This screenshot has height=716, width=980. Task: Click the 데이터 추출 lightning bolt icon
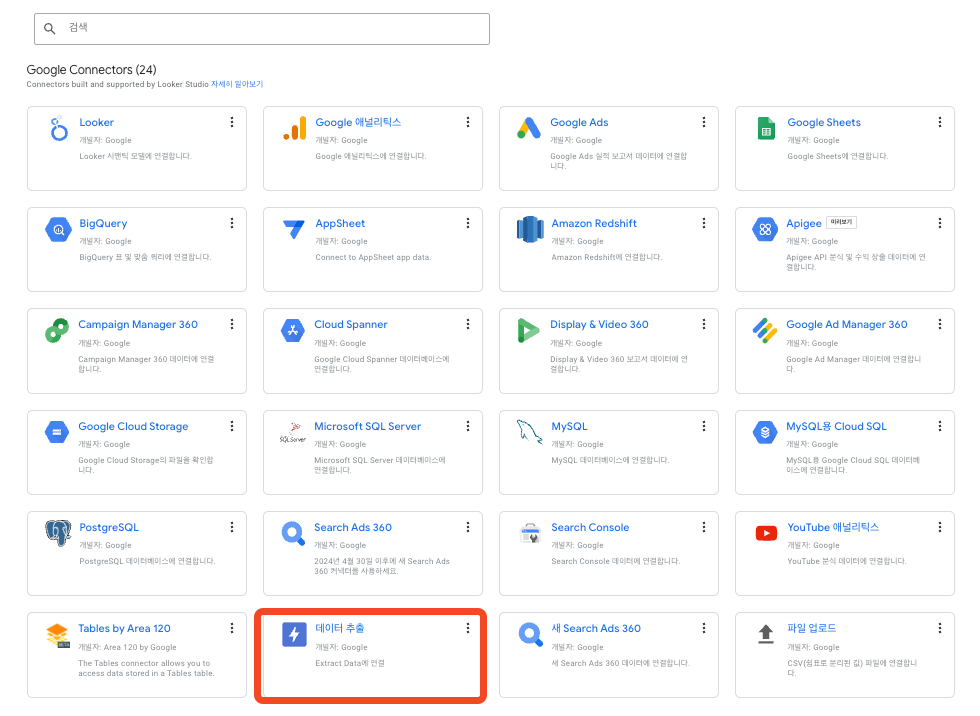[x=294, y=635]
